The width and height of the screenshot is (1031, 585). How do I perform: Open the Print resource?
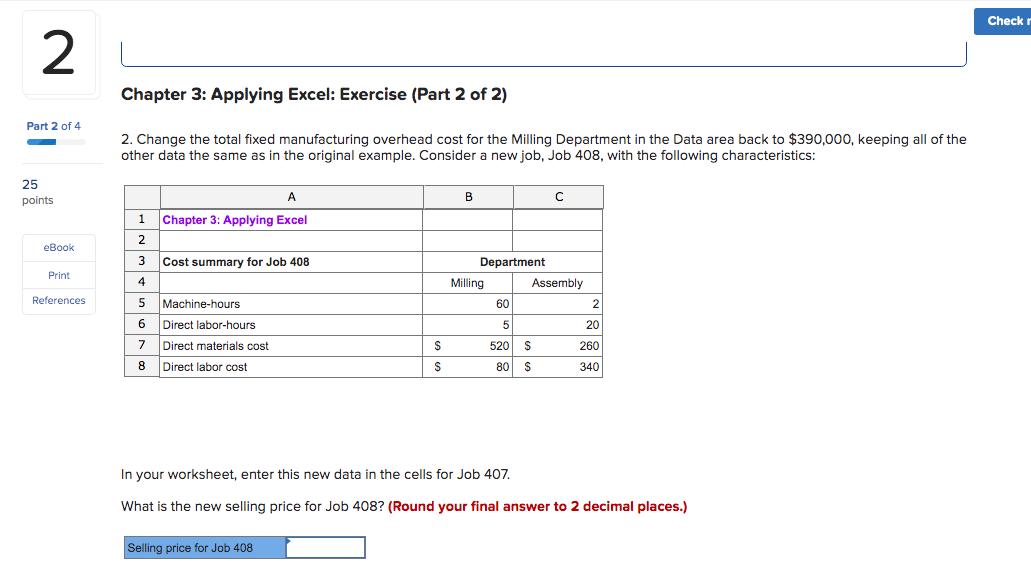(x=58, y=274)
